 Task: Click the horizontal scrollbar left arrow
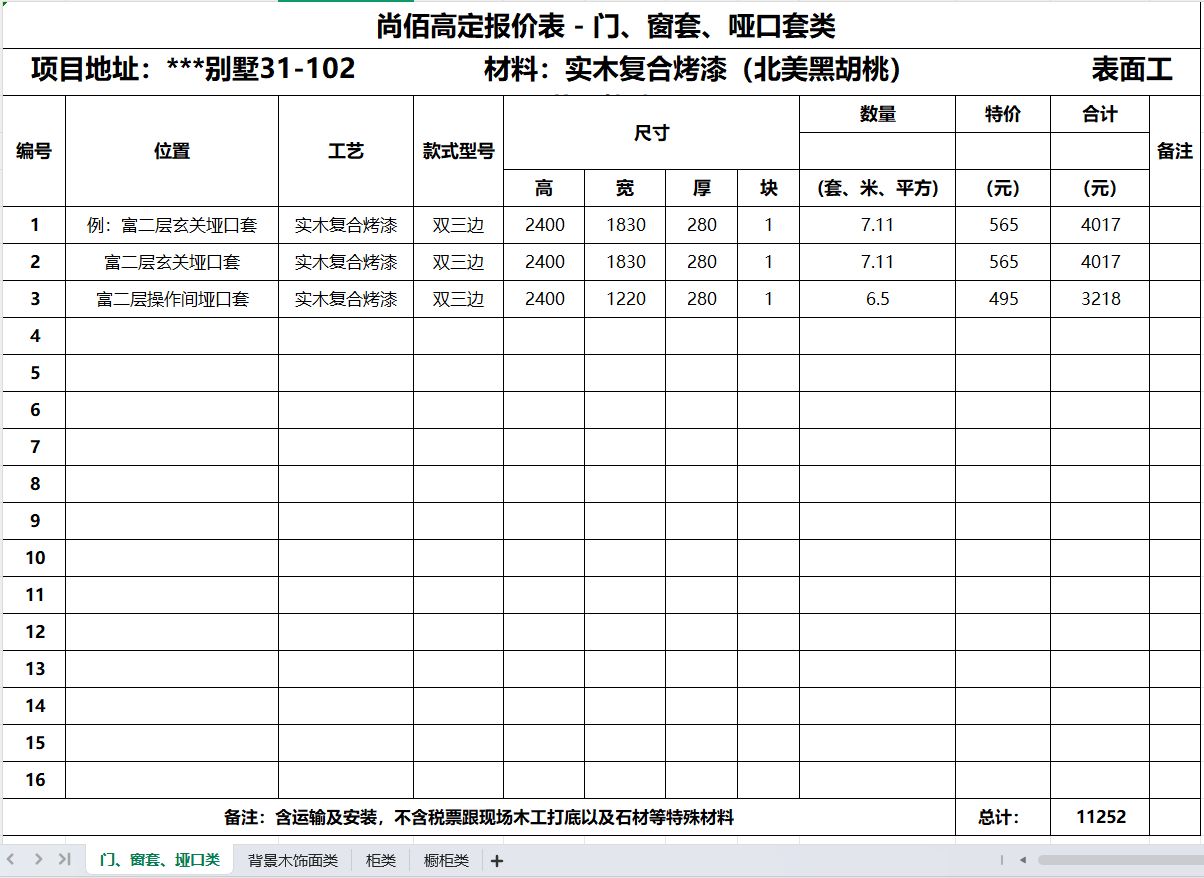[1022, 860]
